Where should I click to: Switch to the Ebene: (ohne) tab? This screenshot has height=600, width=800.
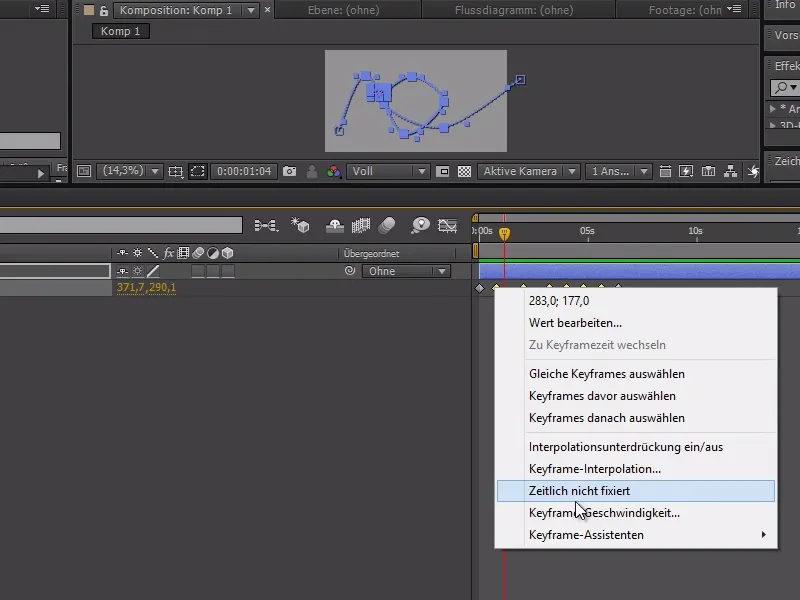(x=343, y=10)
